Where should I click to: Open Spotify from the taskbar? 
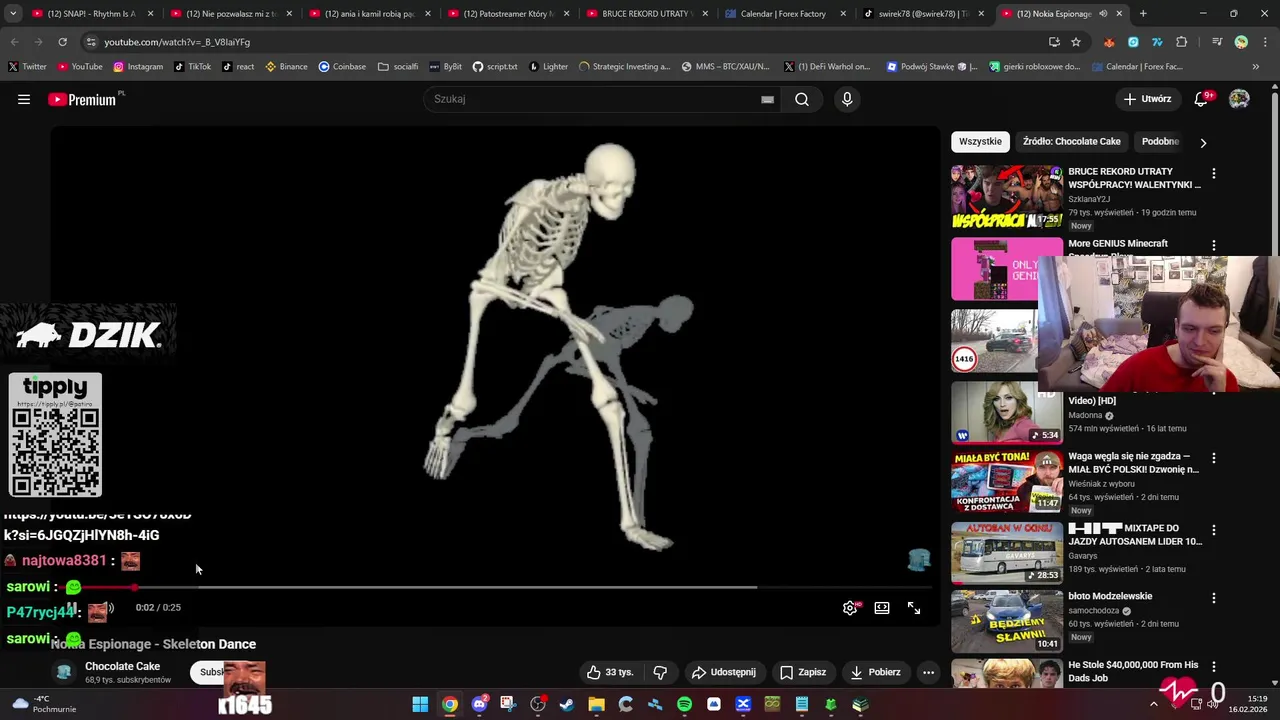(x=684, y=704)
